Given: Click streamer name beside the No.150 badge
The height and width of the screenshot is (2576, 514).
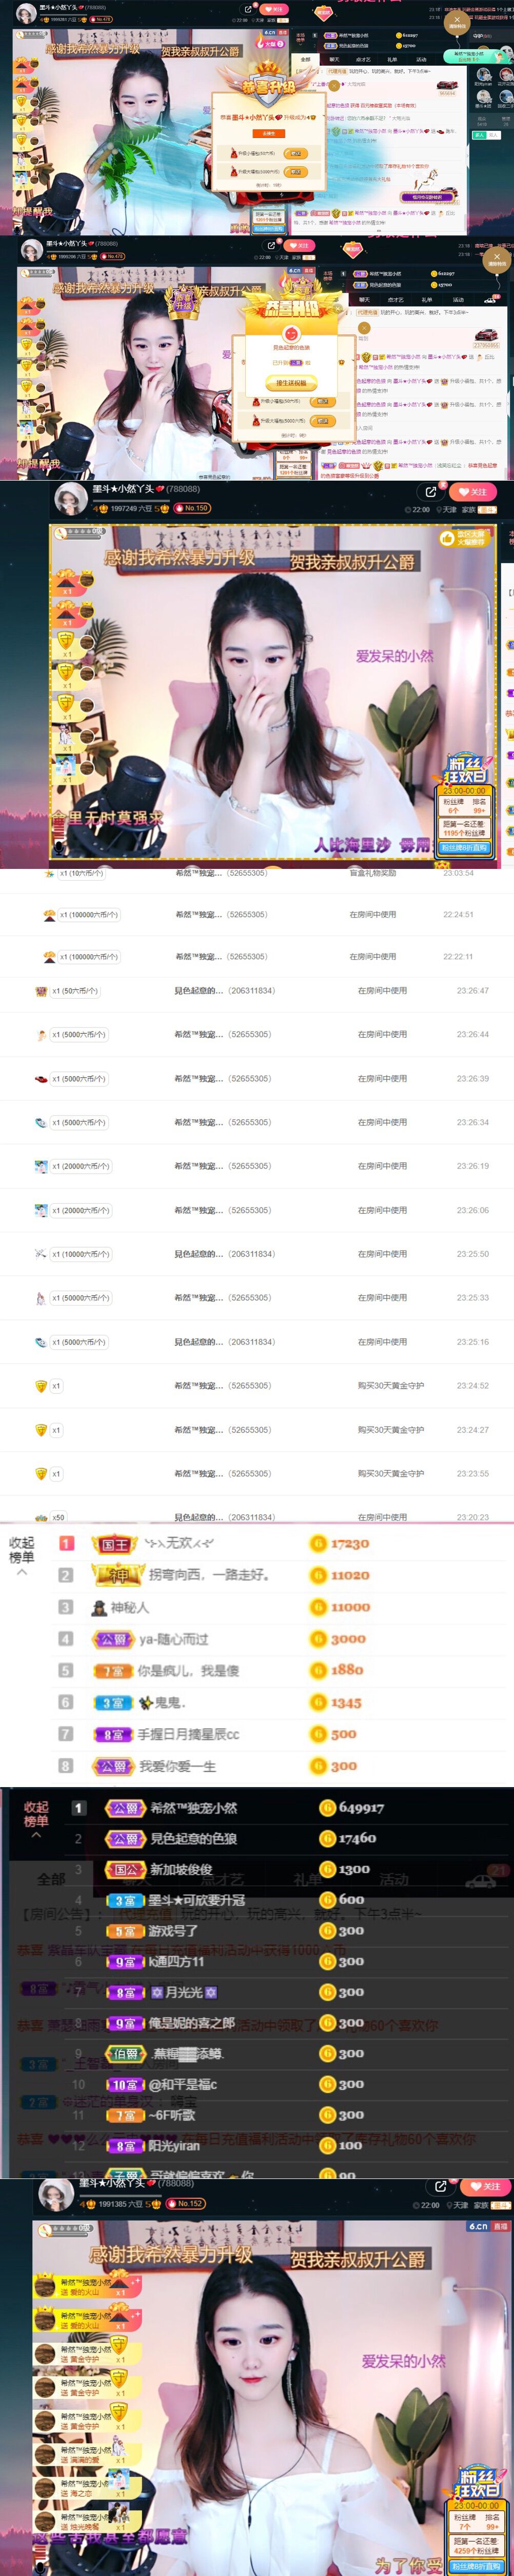Looking at the screenshot, I should [124, 489].
